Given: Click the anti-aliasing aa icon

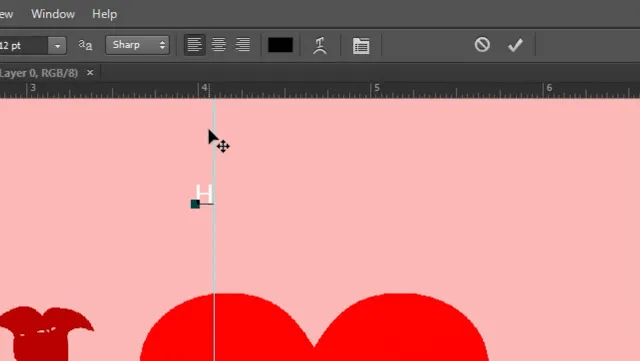Looking at the screenshot, I should (x=85, y=45).
